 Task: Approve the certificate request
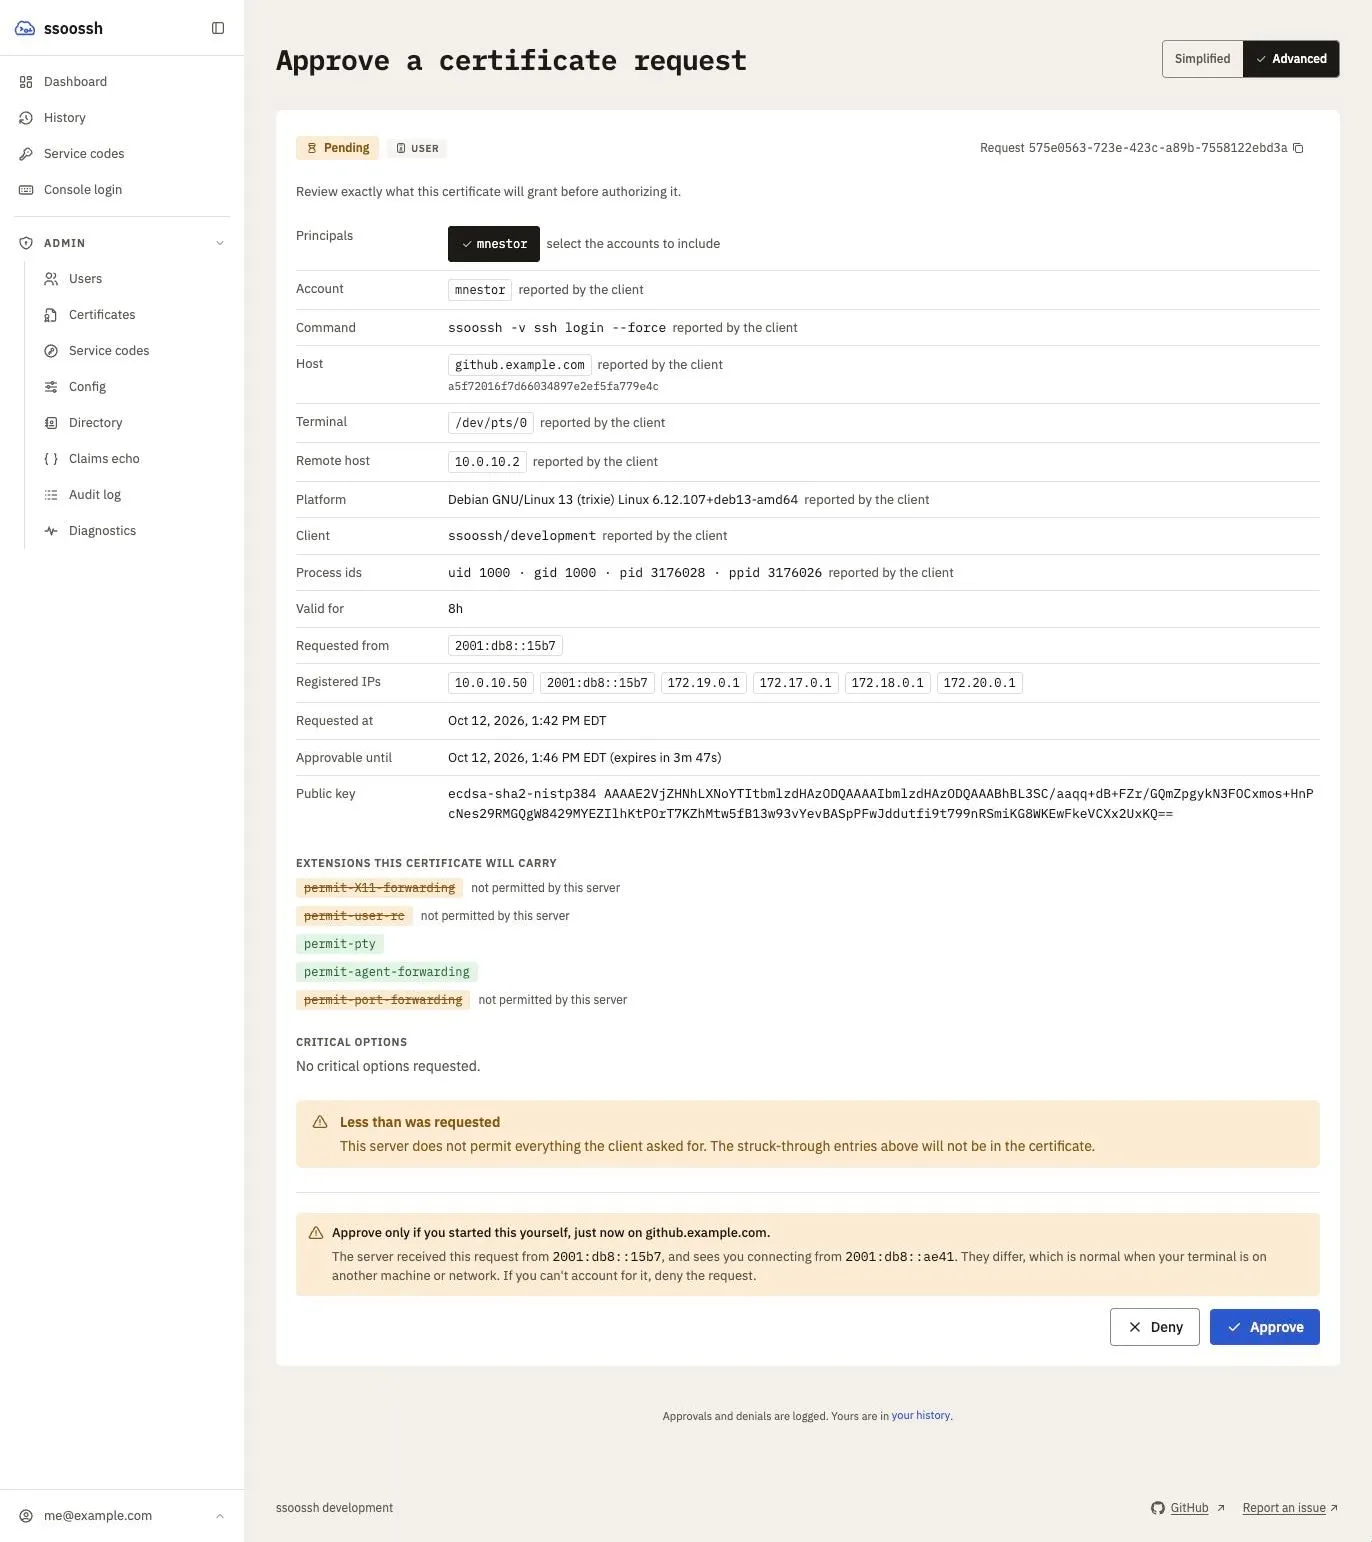(1265, 1327)
